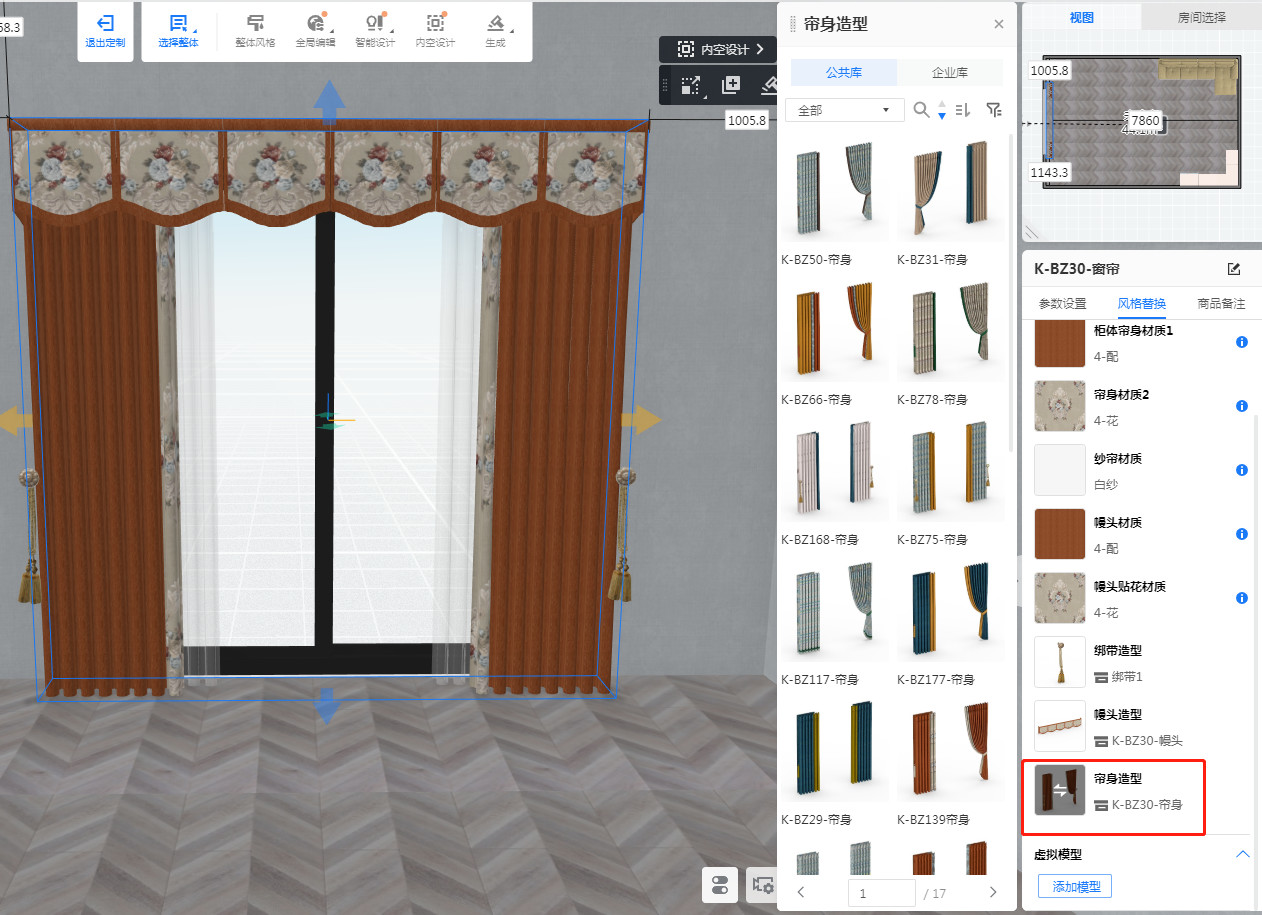The image size is (1262, 915).
Task: Click the edit icon beside K-BZ30-窗帘
Action: (x=1234, y=269)
